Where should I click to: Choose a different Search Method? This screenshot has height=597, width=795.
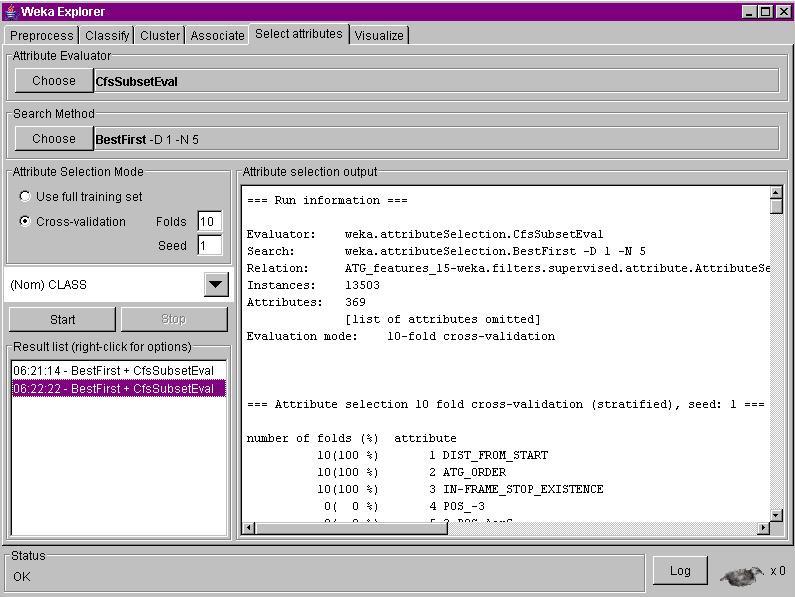54,138
